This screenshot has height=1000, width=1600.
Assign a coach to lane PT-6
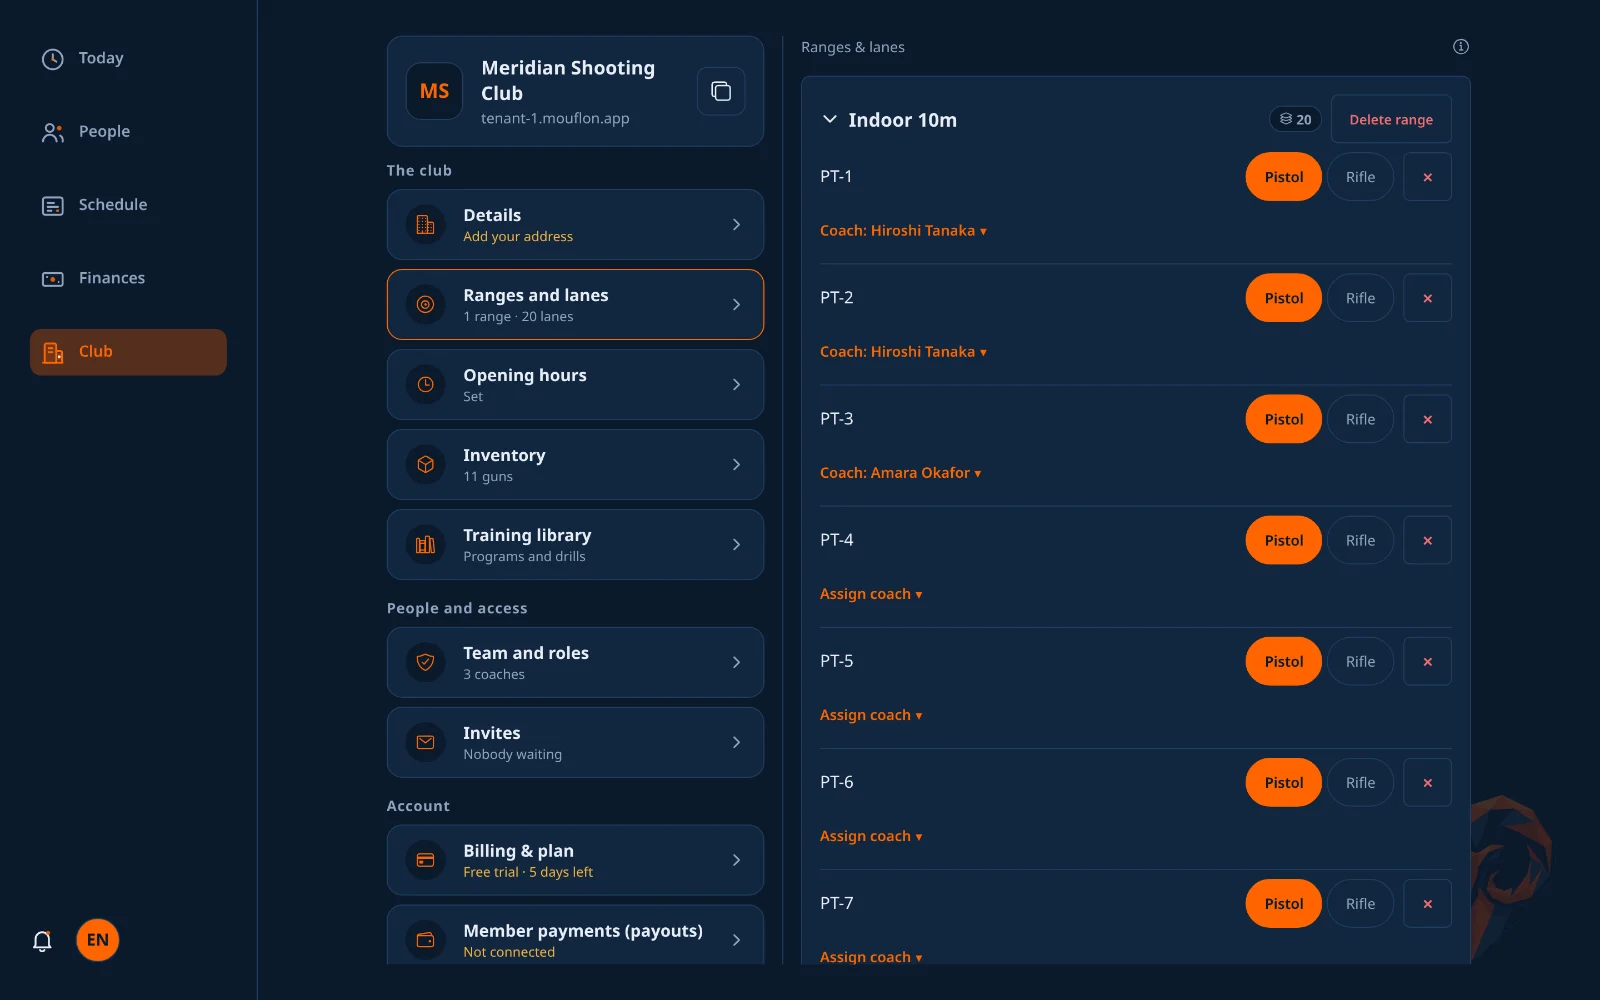click(x=871, y=836)
